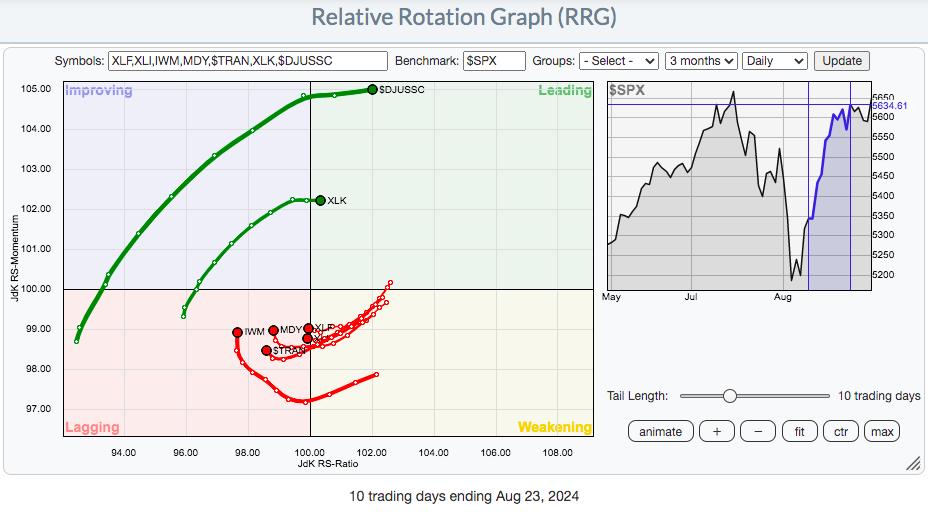Click the ctr center button
This screenshot has height=512, width=928.
click(841, 431)
